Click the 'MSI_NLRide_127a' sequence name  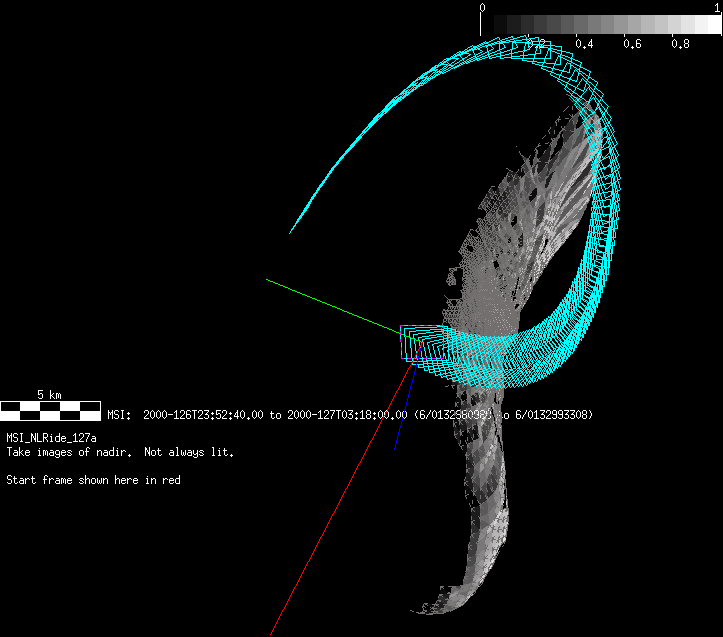pos(52,438)
